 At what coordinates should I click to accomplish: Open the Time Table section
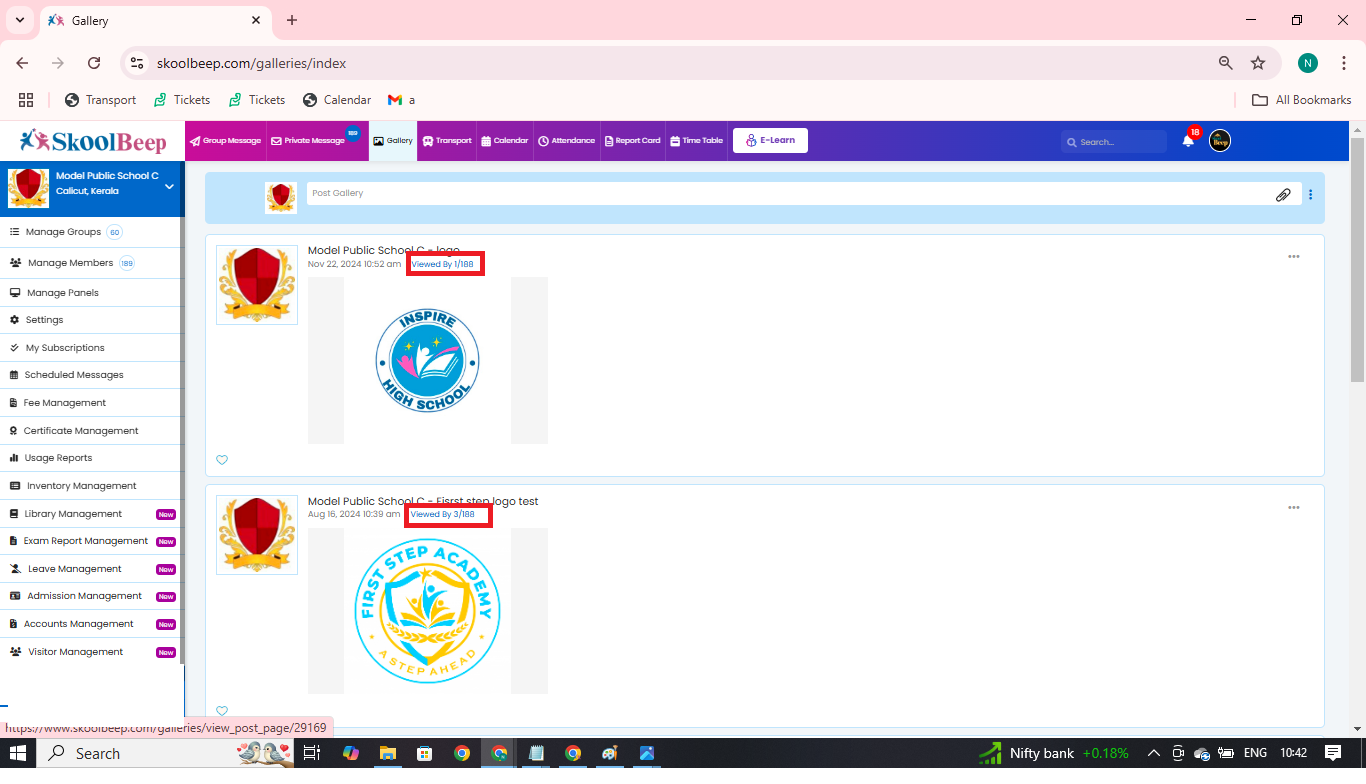point(696,141)
